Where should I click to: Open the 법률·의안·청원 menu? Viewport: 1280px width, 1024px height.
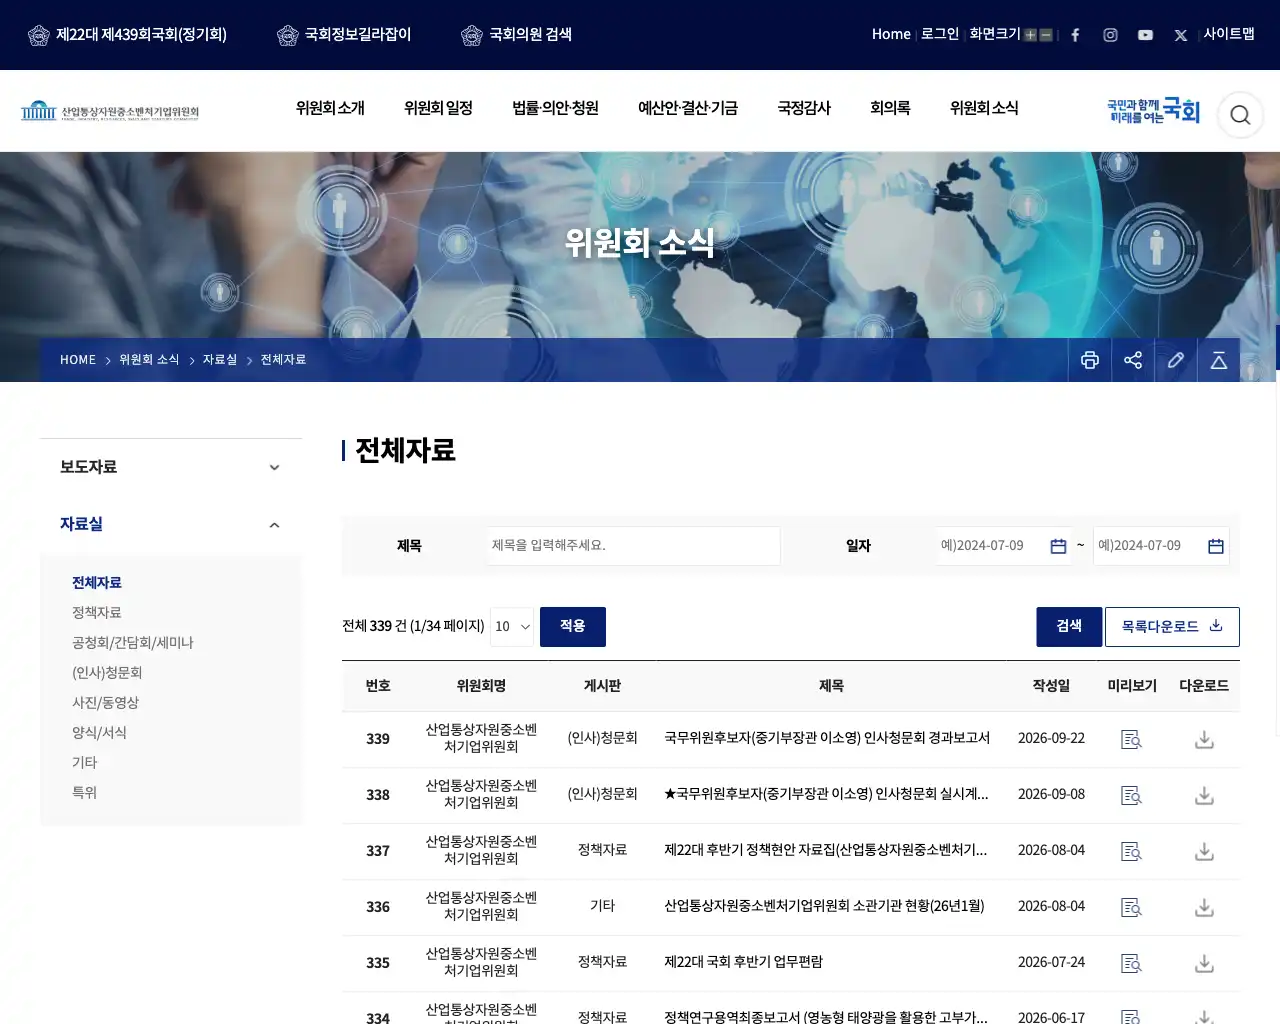[555, 108]
